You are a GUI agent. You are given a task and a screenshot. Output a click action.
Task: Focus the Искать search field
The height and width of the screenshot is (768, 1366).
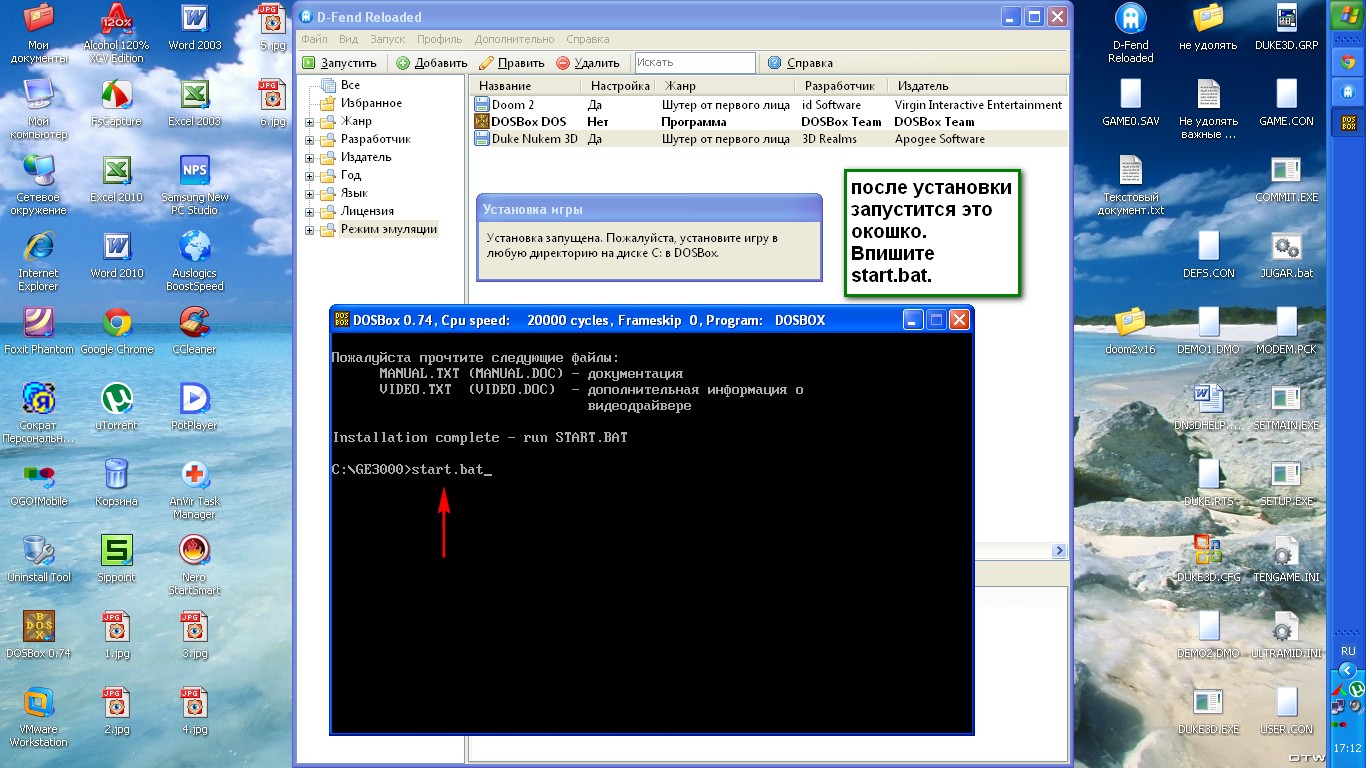[695, 63]
